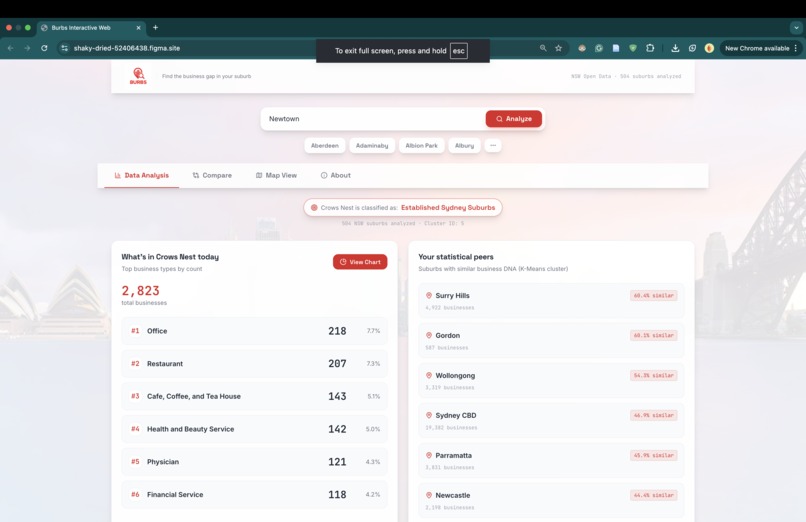Click the green shield extension icon
The image size is (806, 522).
[633, 48]
